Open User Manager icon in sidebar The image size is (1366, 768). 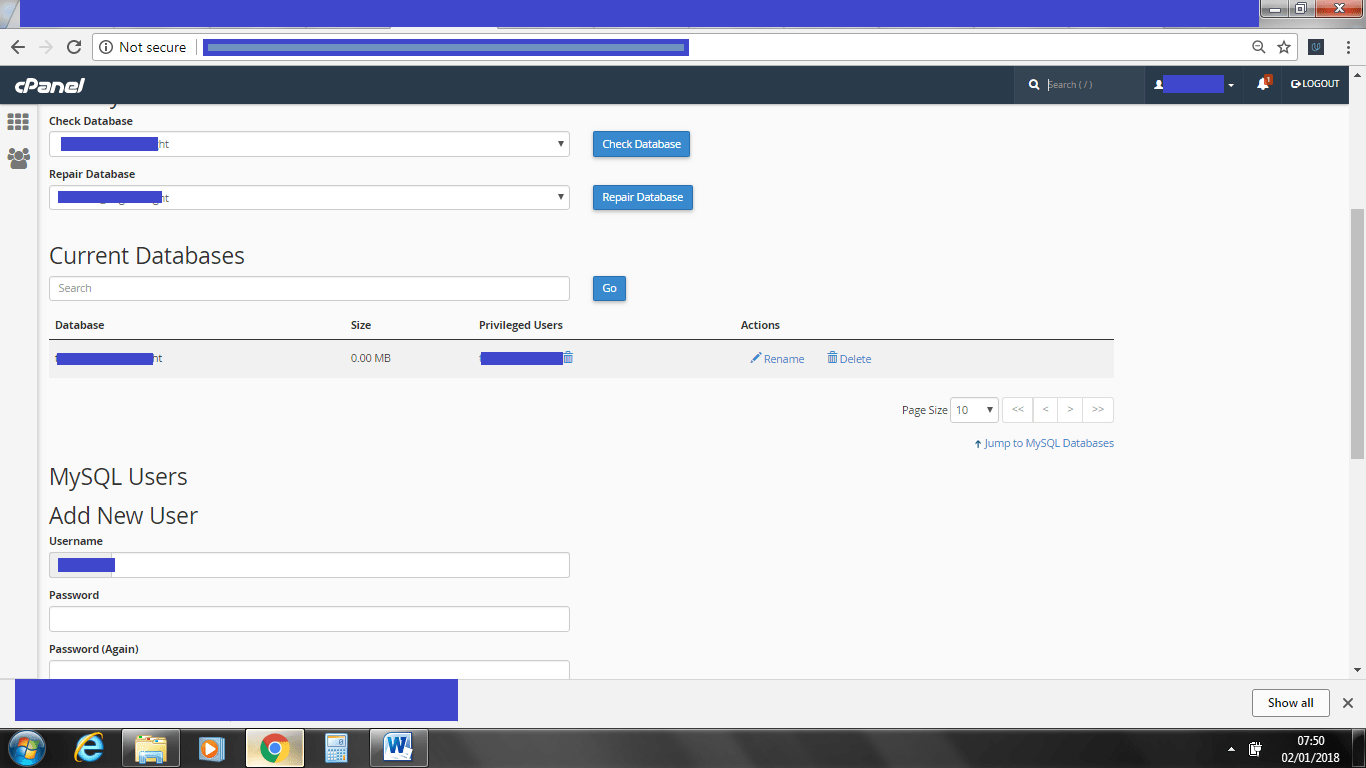18,158
